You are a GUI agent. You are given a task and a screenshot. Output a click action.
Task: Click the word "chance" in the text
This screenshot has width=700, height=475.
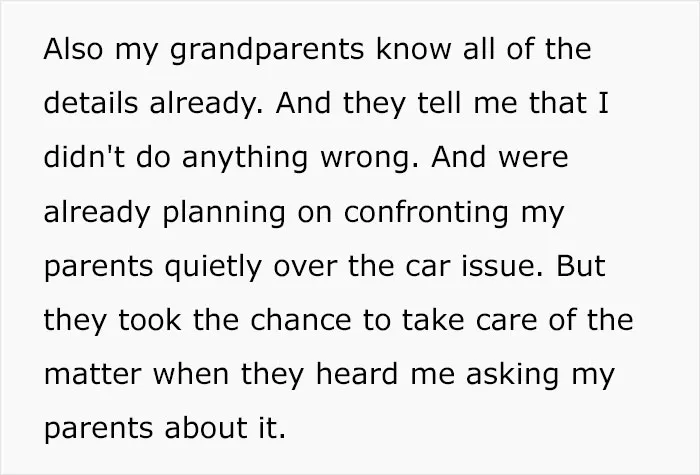pos(300,319)
